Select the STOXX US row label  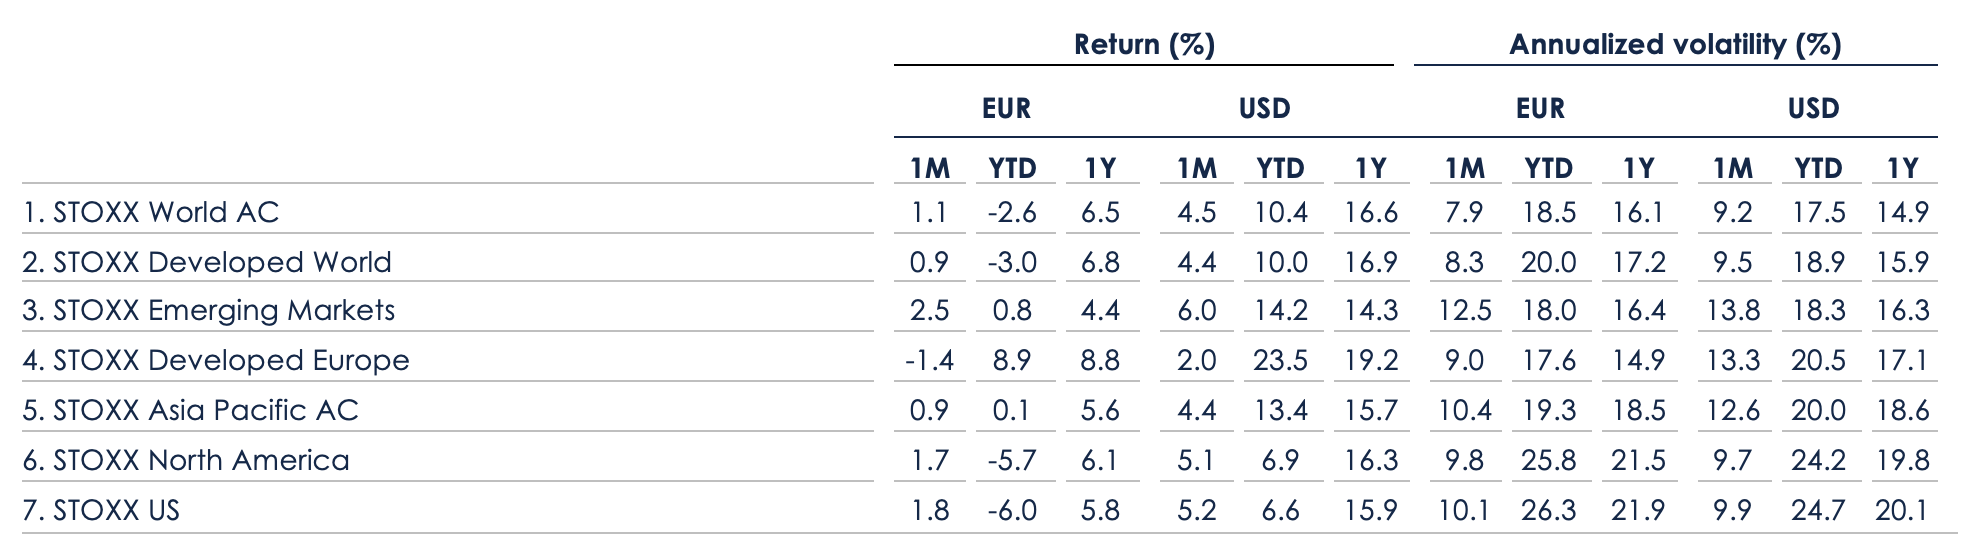pos(101,510)
